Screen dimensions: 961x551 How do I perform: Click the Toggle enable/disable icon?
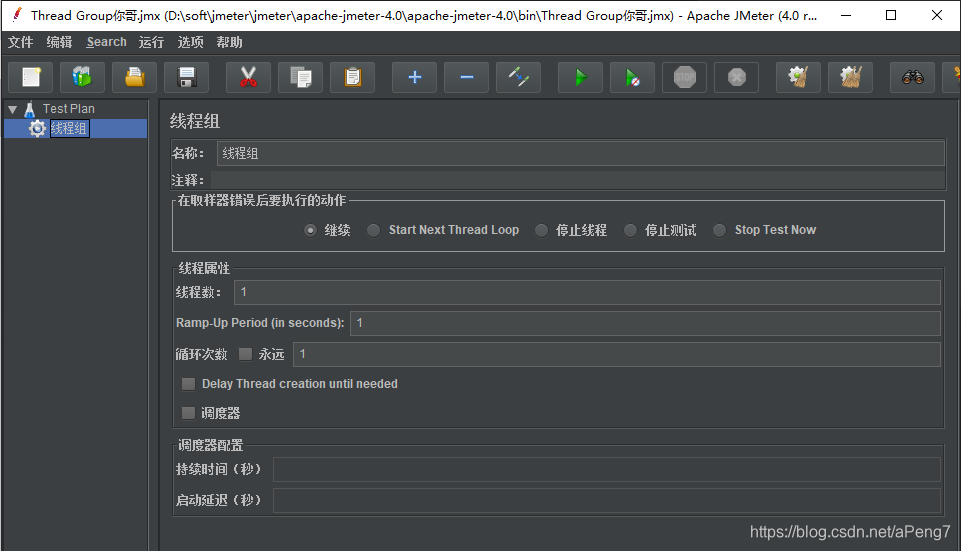coord(518,77)
